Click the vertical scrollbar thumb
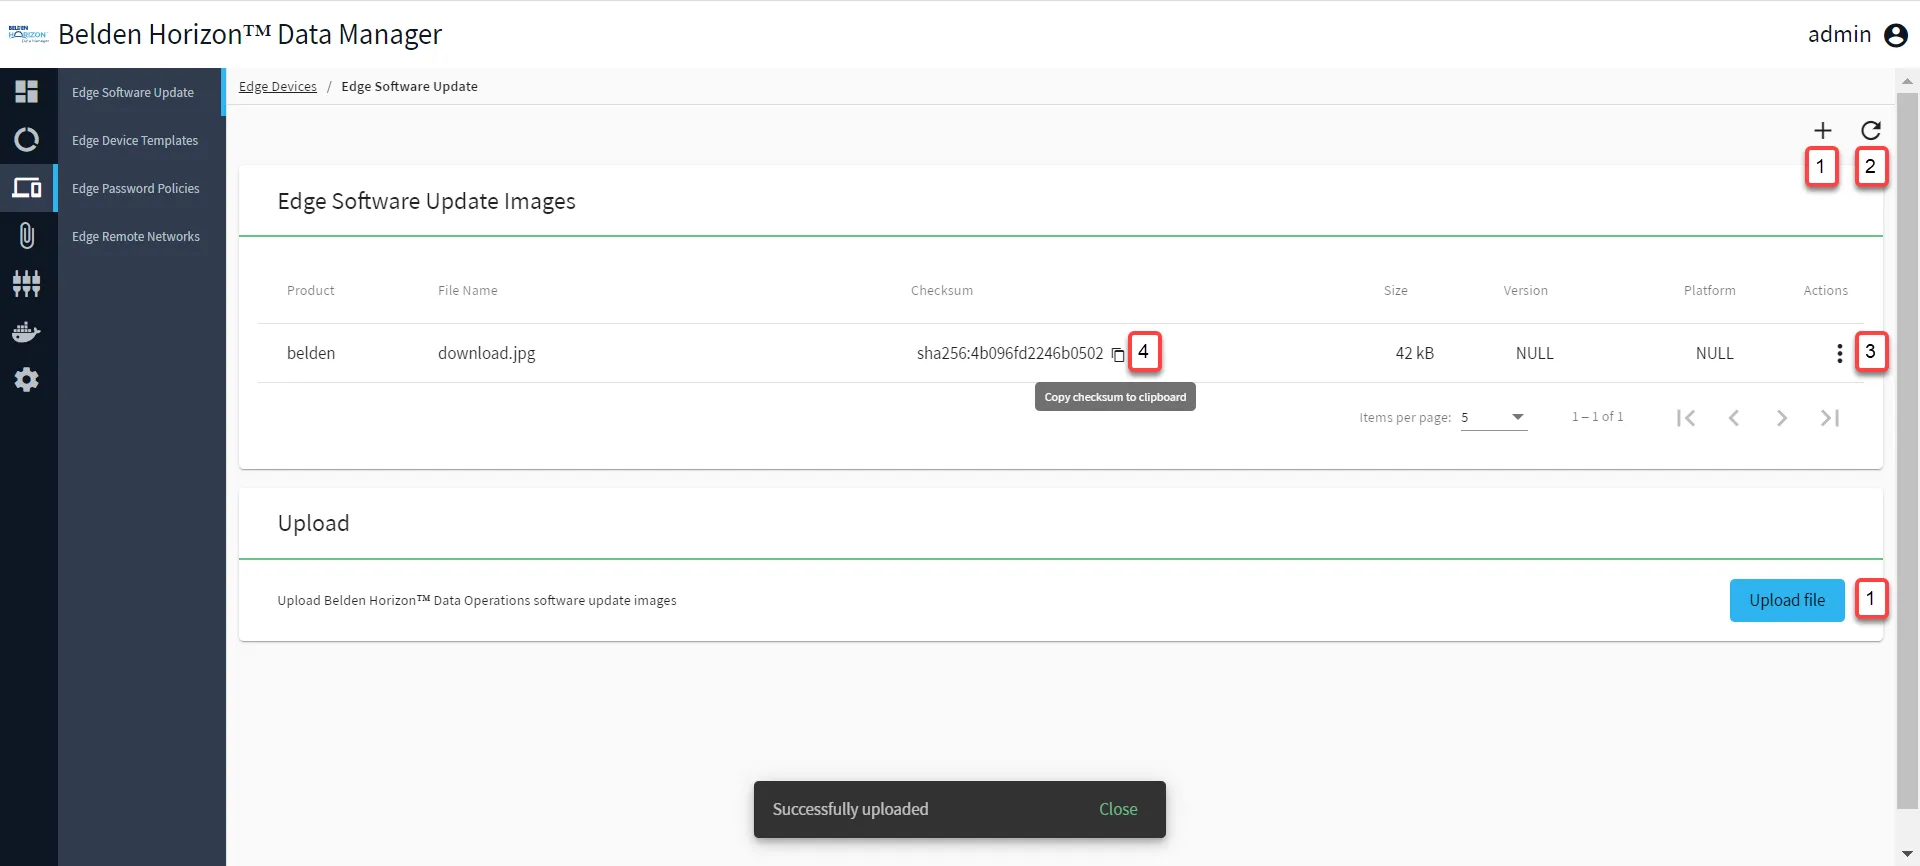 [x=1908, y=450]
